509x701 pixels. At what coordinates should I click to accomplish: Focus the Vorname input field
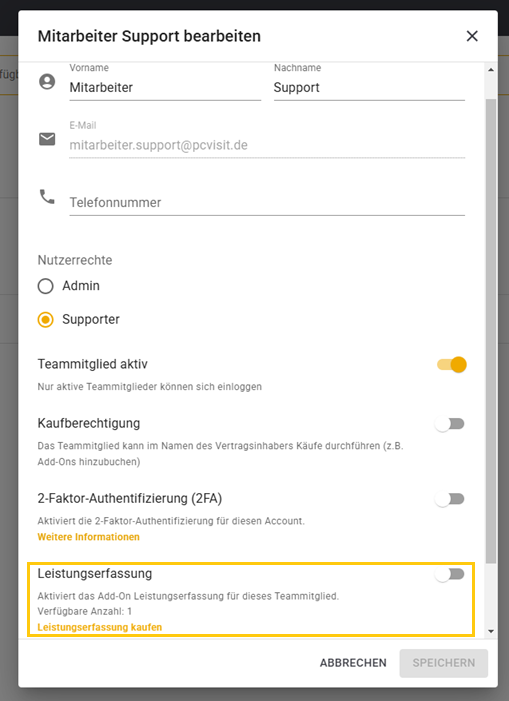165,88
